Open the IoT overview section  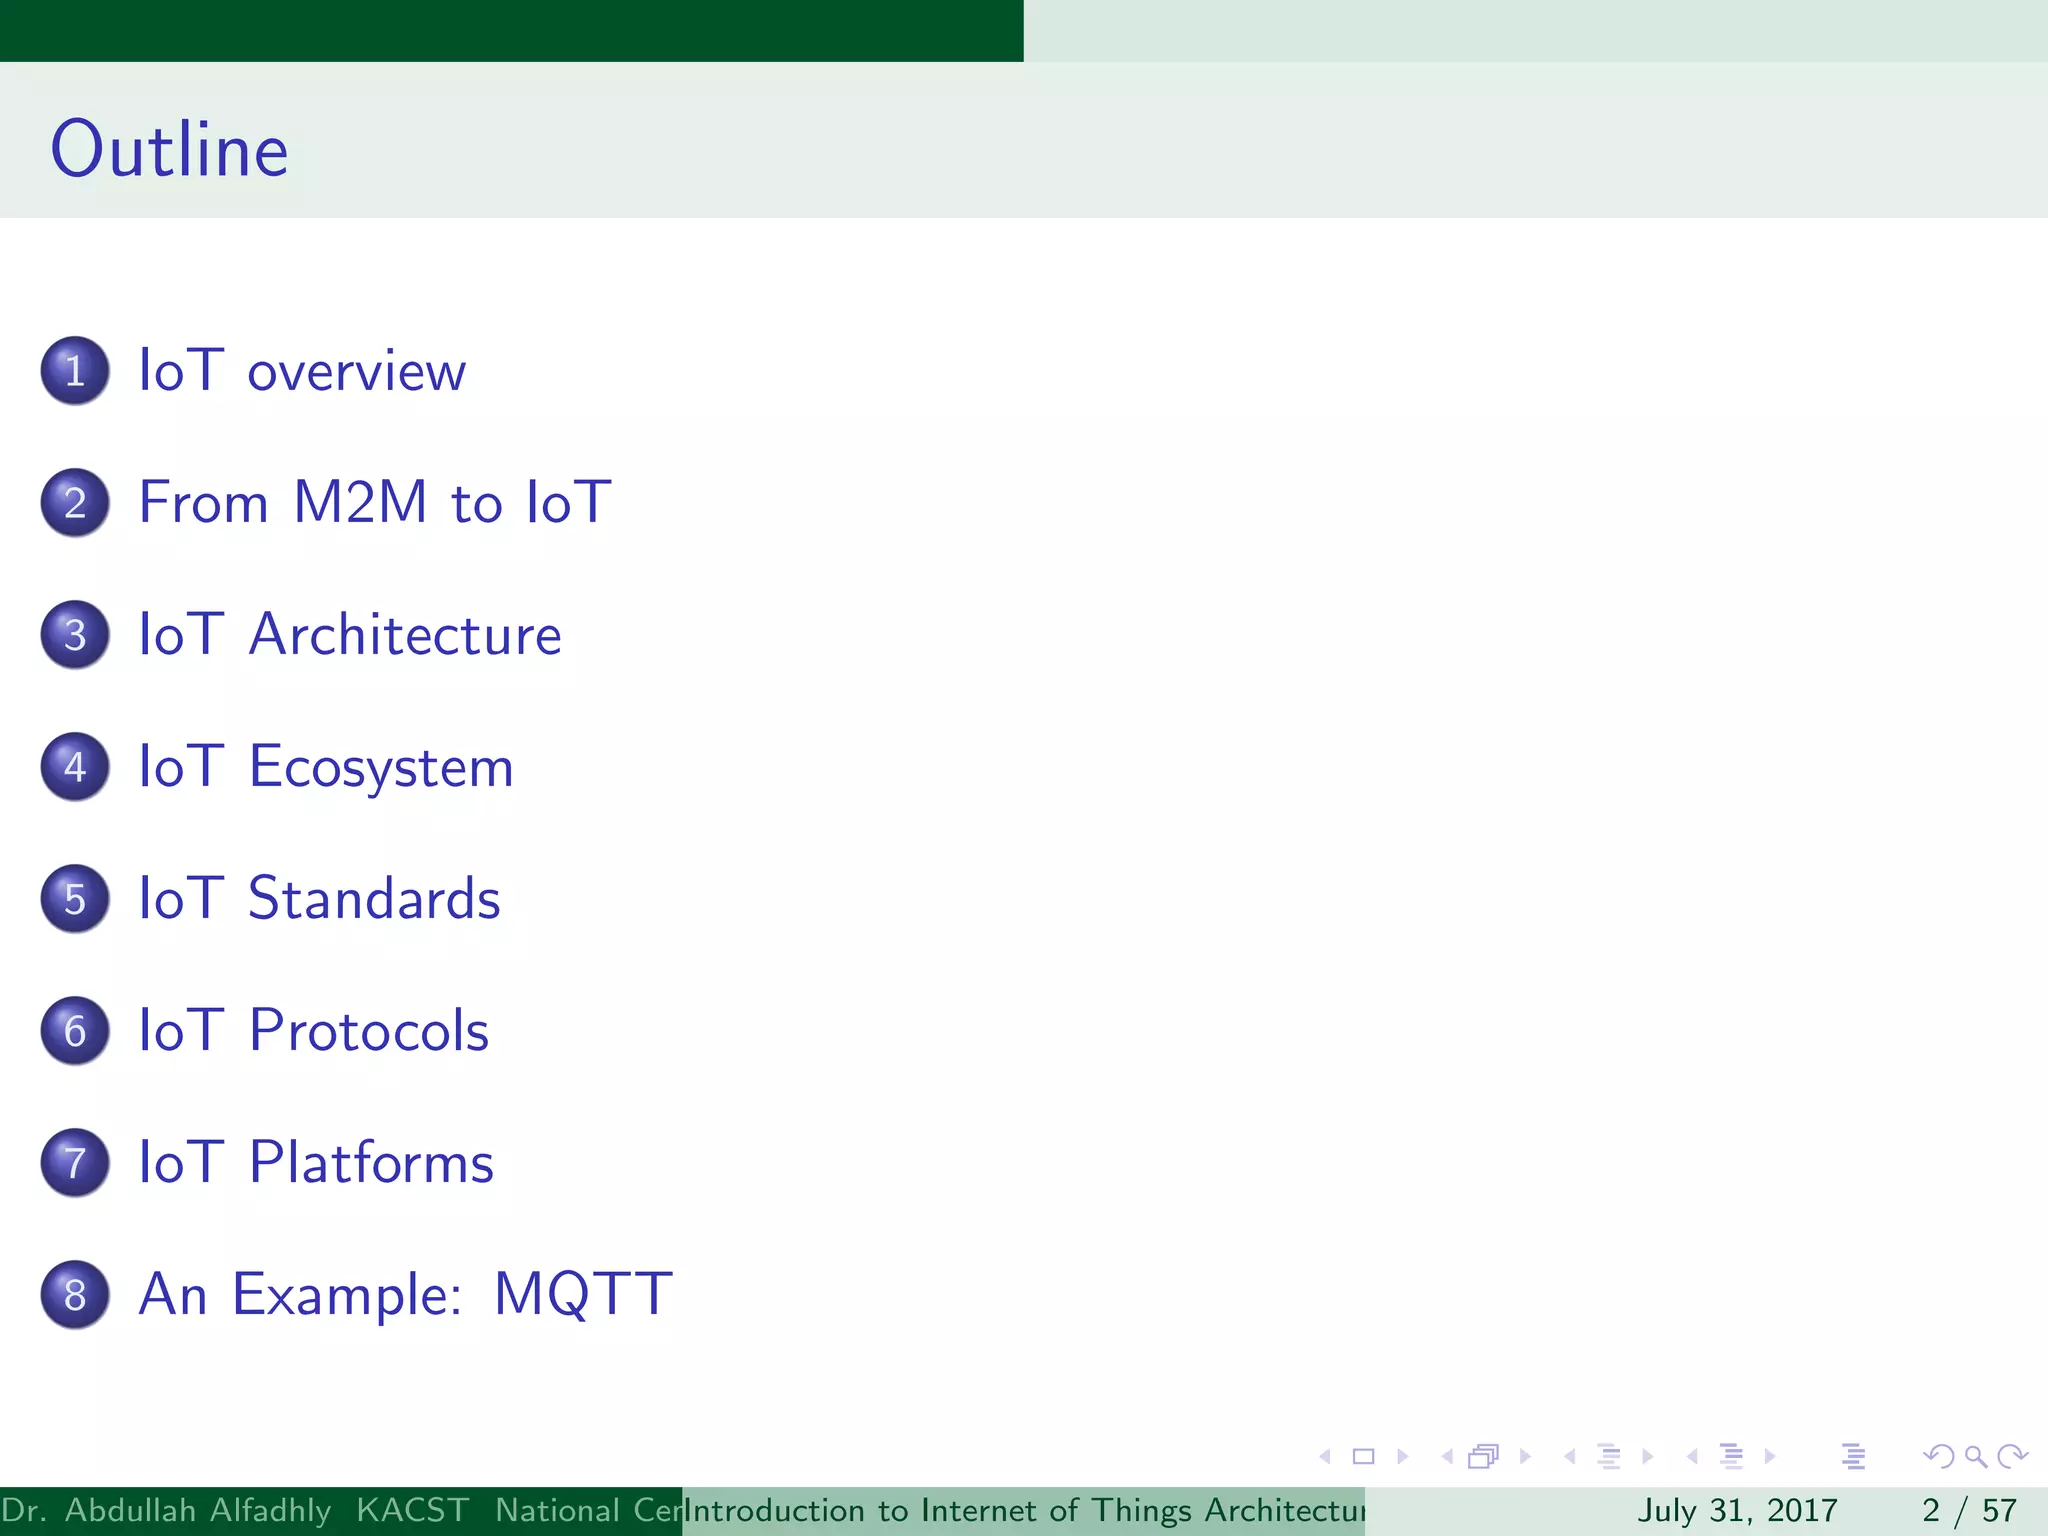click(301, 371)
